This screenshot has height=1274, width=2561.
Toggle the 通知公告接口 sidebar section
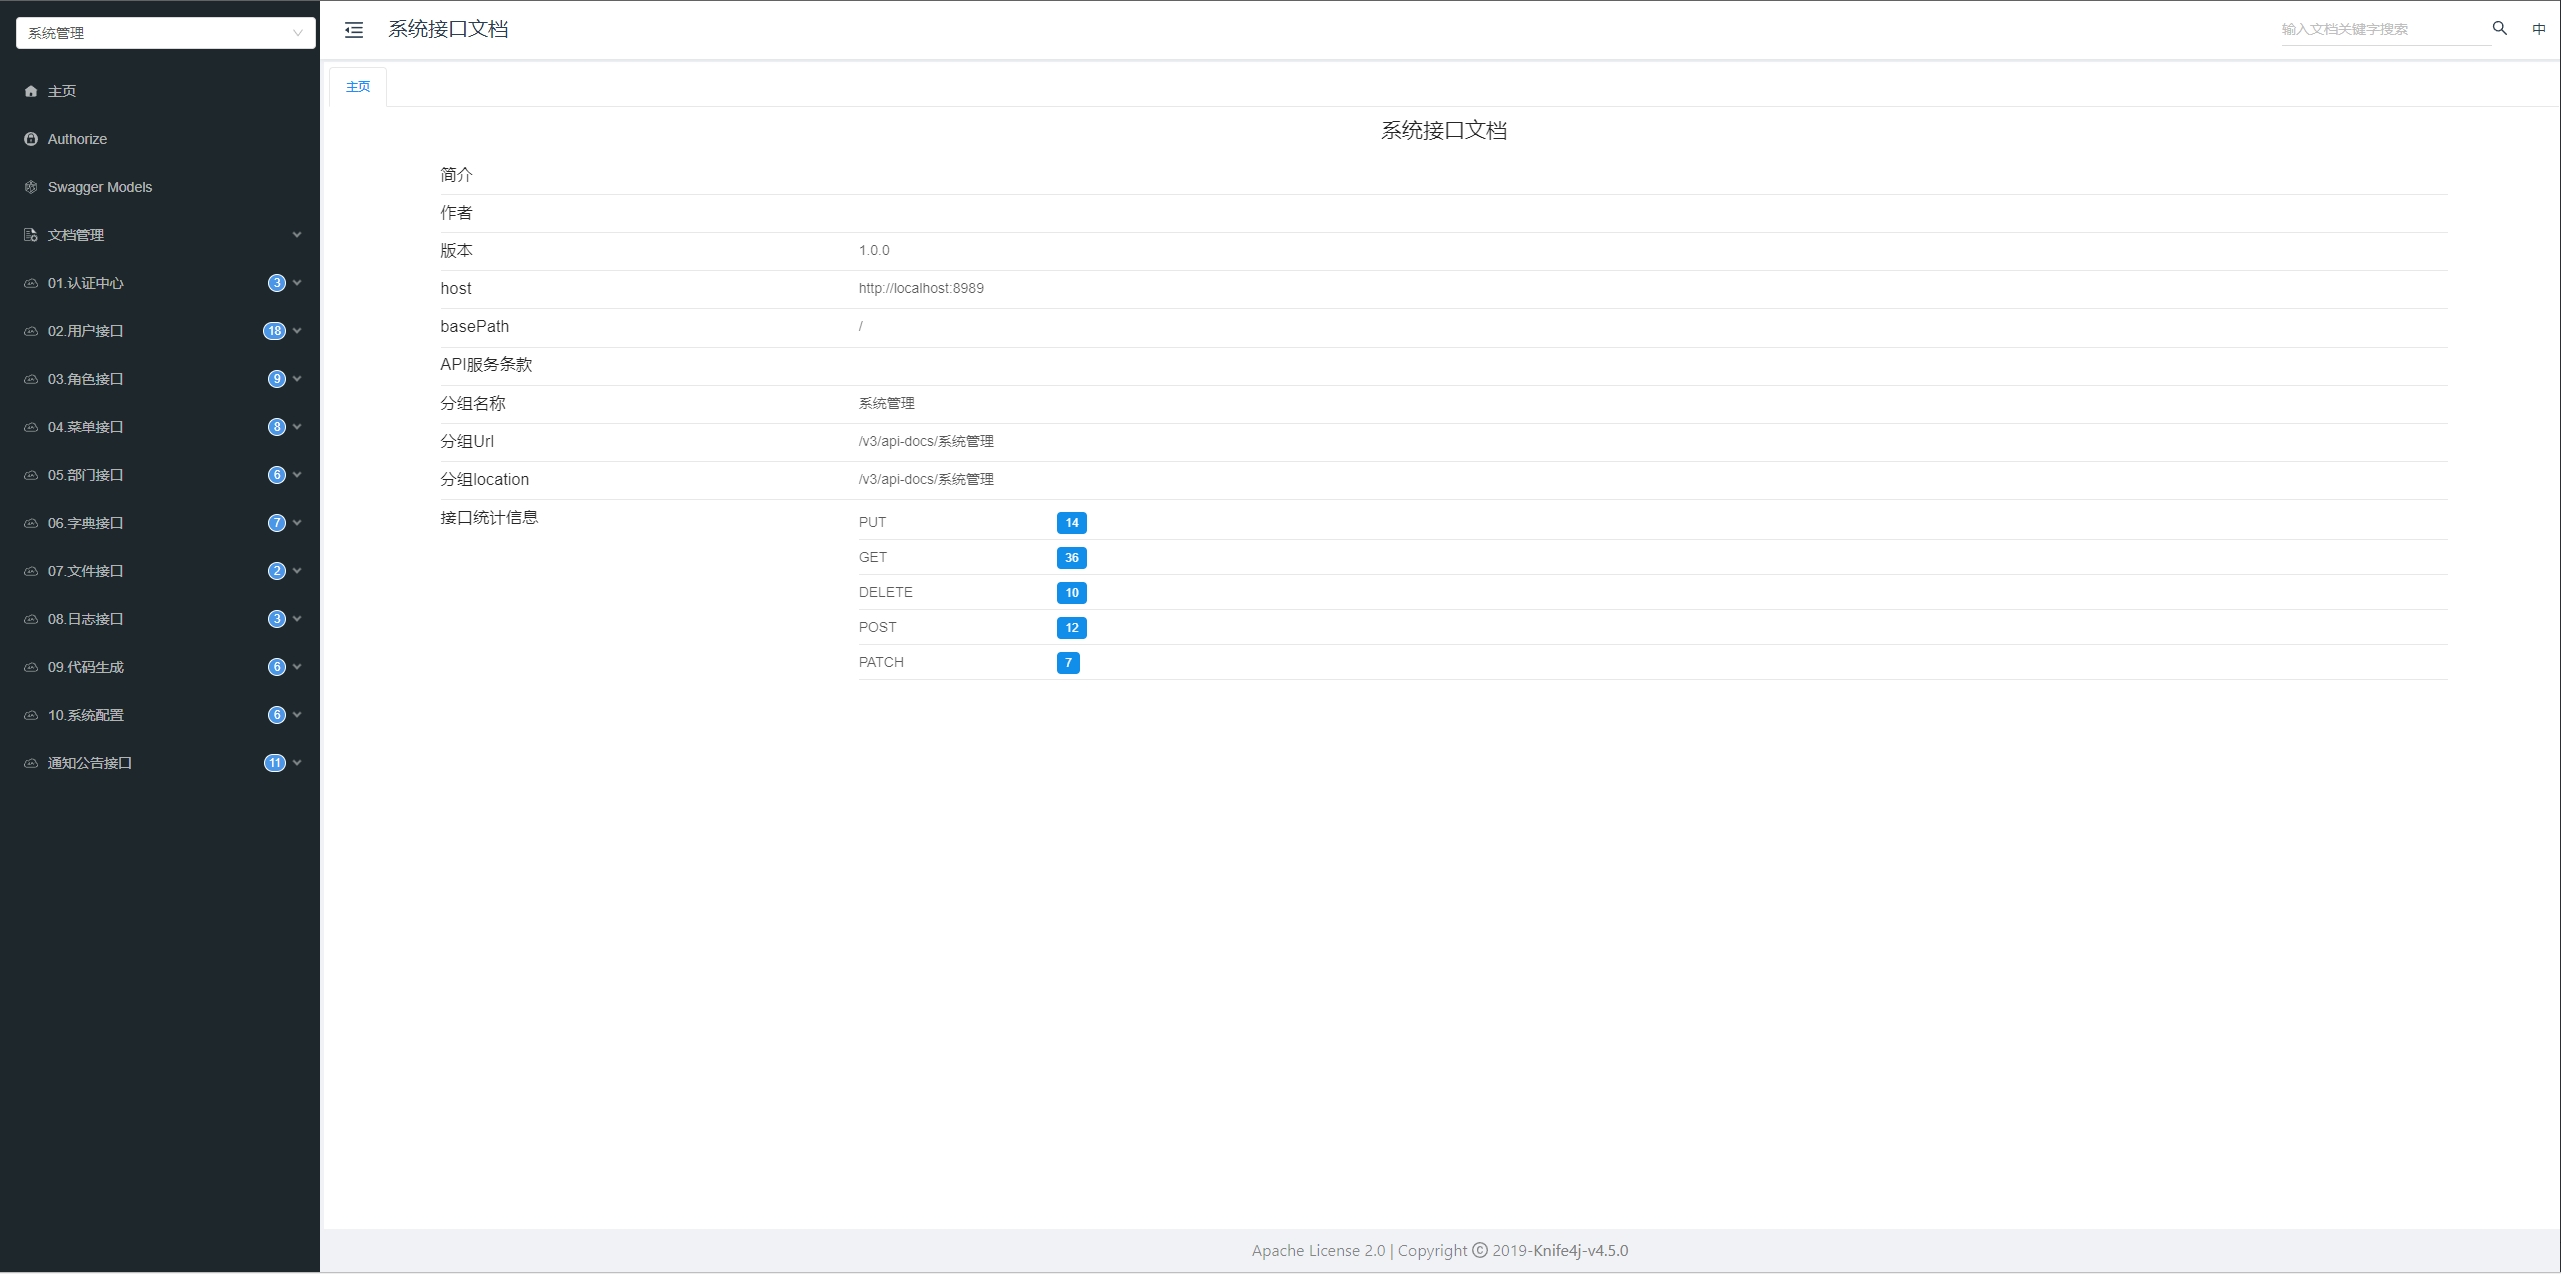click(x=160, y=763)
